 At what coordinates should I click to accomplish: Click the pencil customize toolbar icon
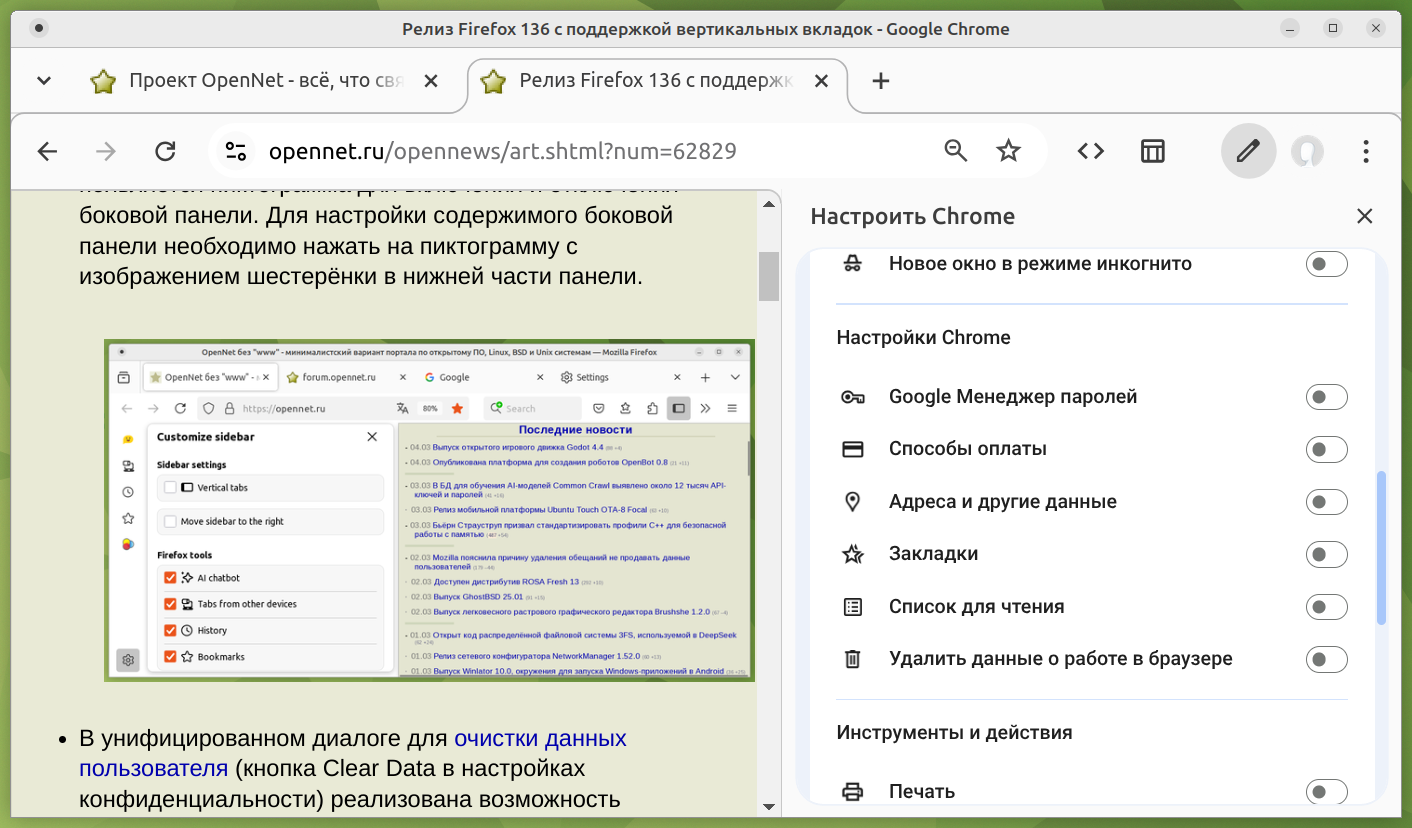[x=1248, y=151]
